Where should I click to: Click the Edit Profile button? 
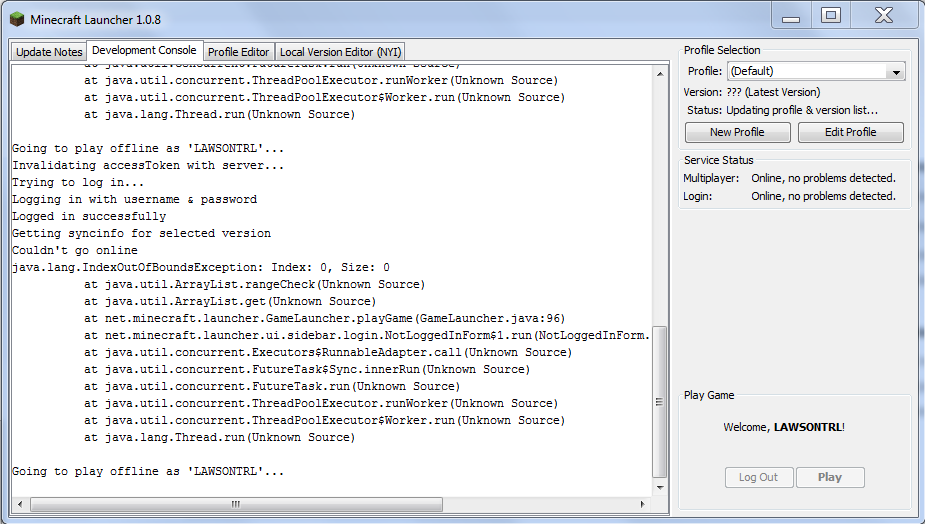[851, 132]
